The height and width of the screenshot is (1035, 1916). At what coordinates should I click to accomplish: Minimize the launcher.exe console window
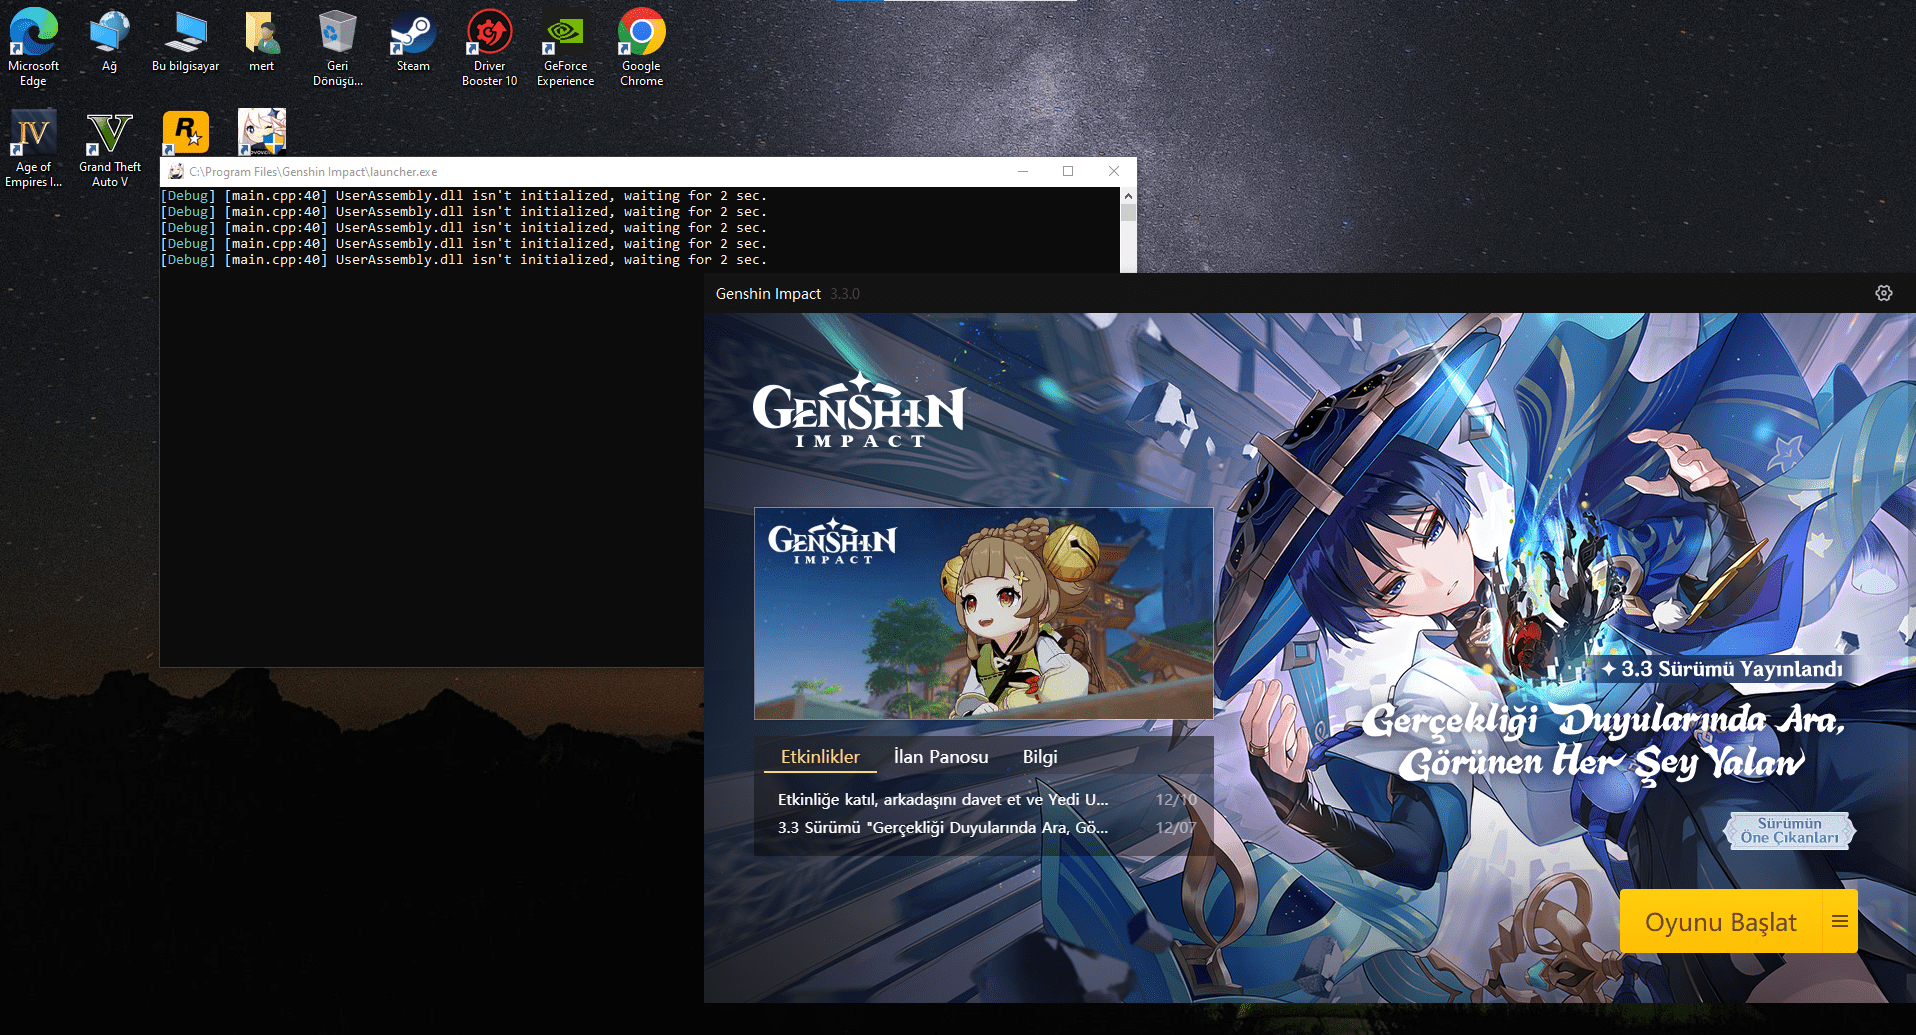pyautogui.click(x=1023, y=171)
